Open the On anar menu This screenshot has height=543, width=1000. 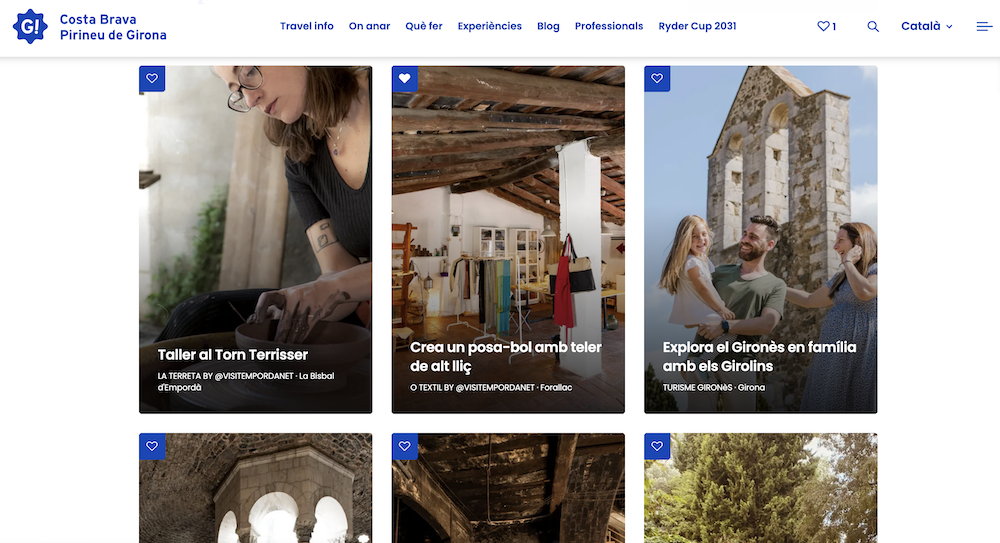(369, 26)
